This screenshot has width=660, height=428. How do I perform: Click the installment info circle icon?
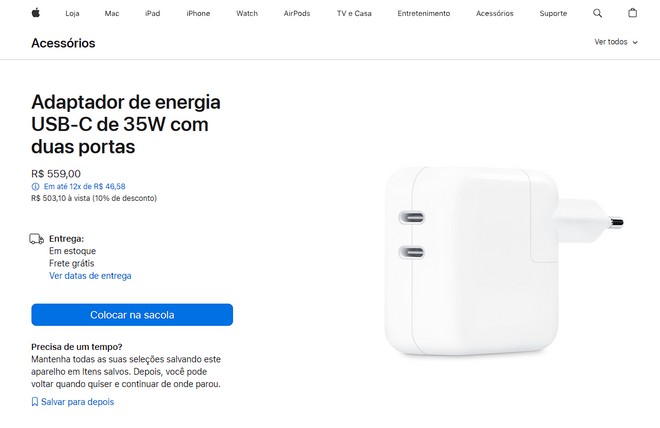coord(35,186)
